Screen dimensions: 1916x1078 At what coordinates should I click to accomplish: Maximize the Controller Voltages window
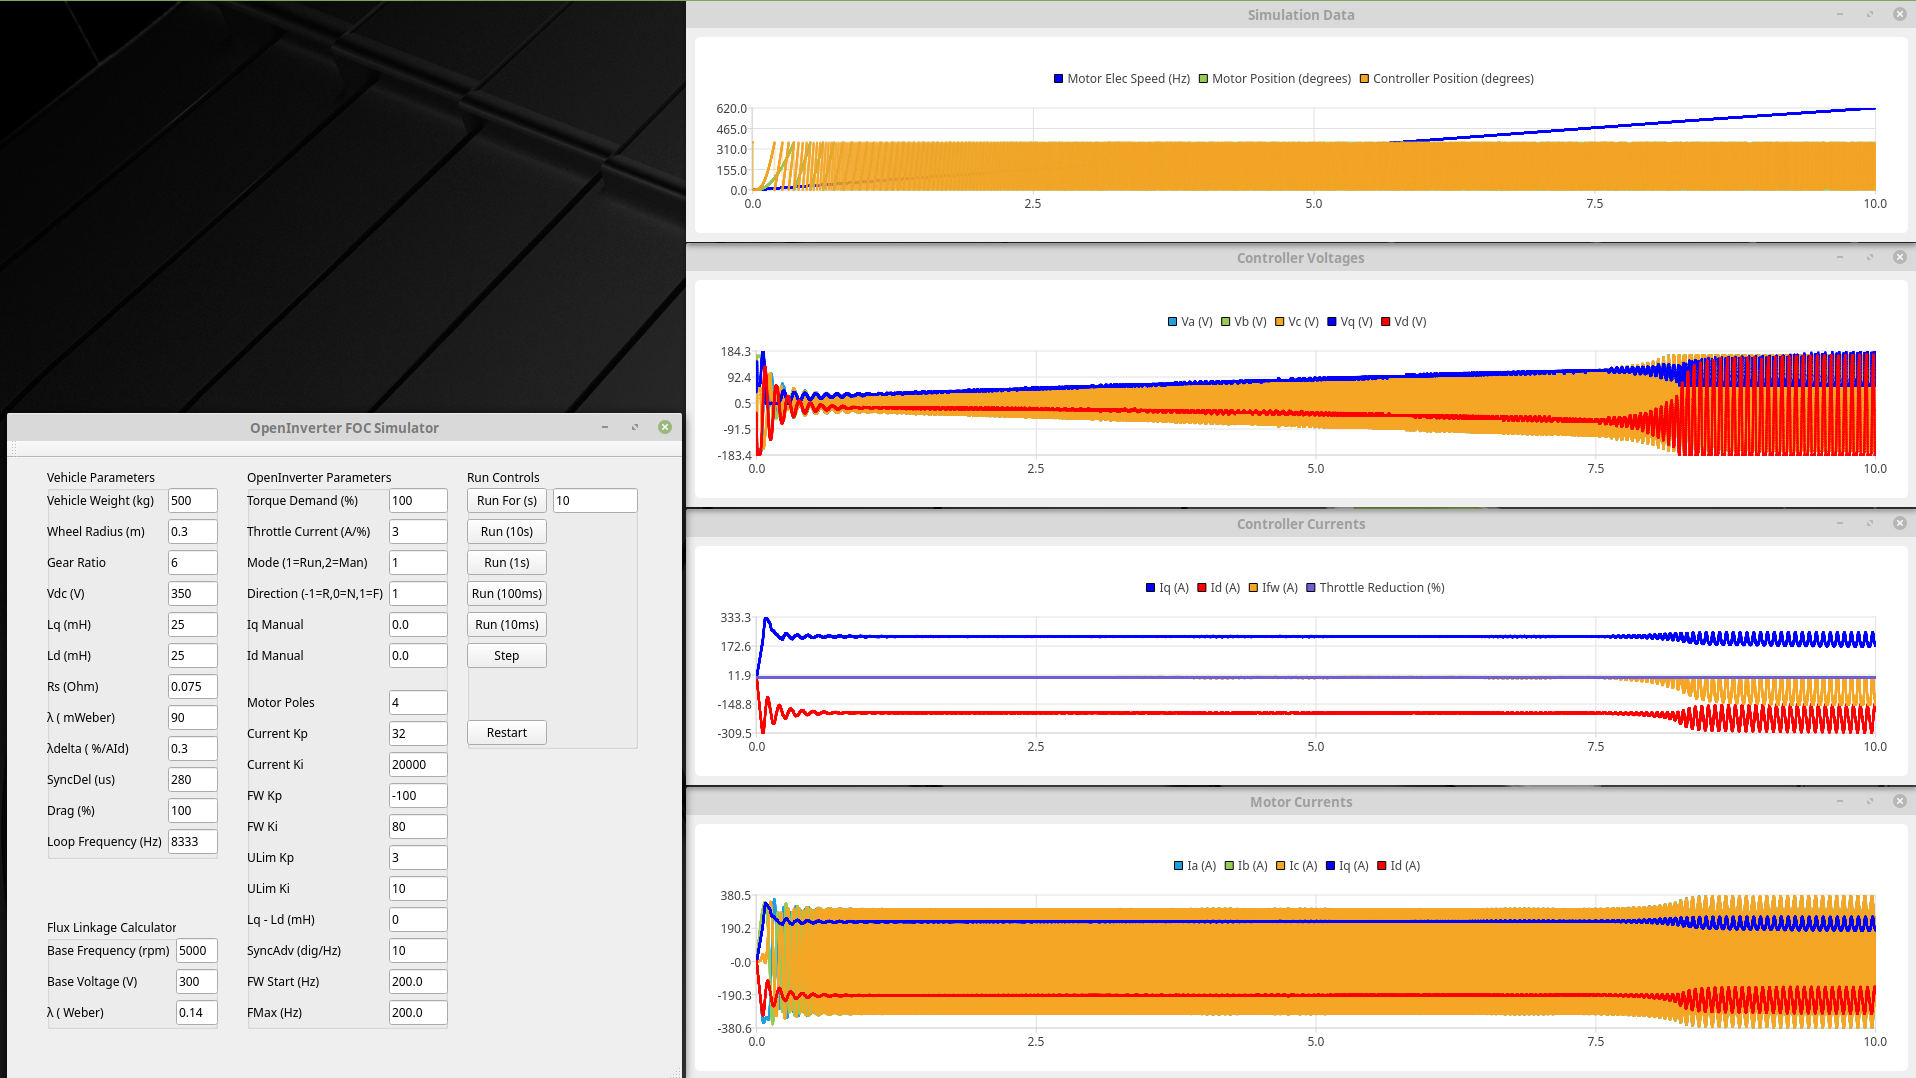pos(1869,257)
